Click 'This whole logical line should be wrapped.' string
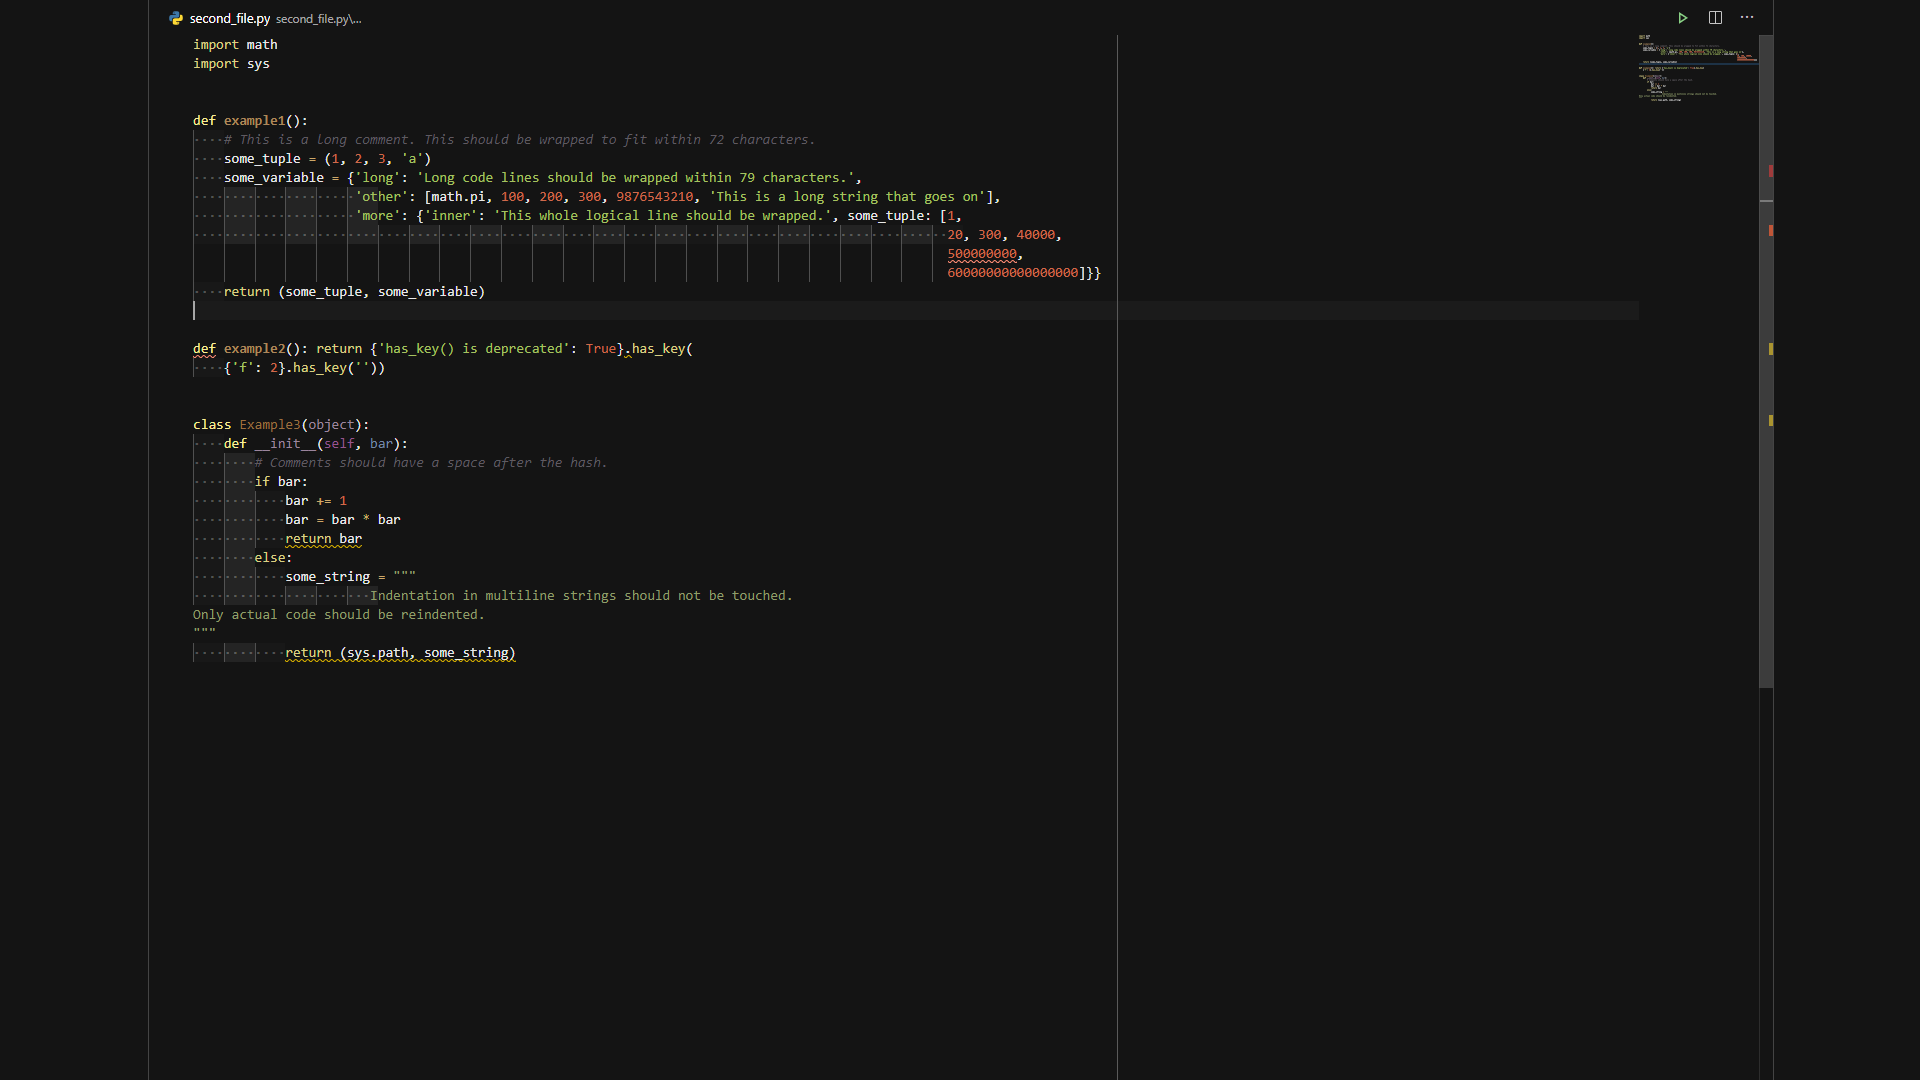Image resolution: width=1920 pixels, height=1080 pixels. 662,216
